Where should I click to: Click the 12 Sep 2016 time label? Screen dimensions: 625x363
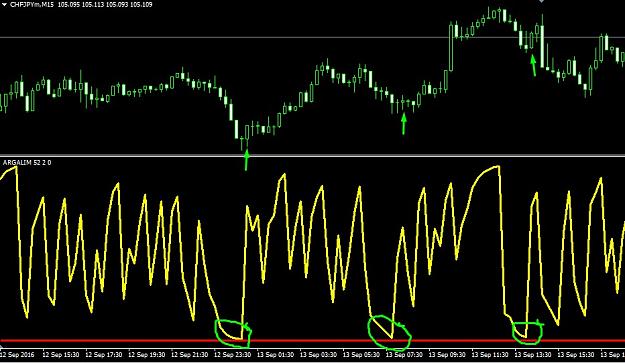point(17,354)
